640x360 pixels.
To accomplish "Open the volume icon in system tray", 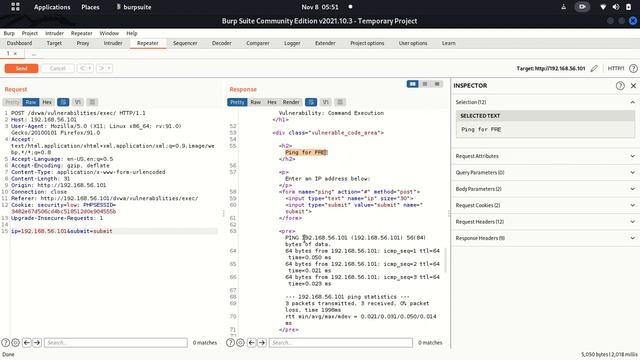I will coord(616,7).
